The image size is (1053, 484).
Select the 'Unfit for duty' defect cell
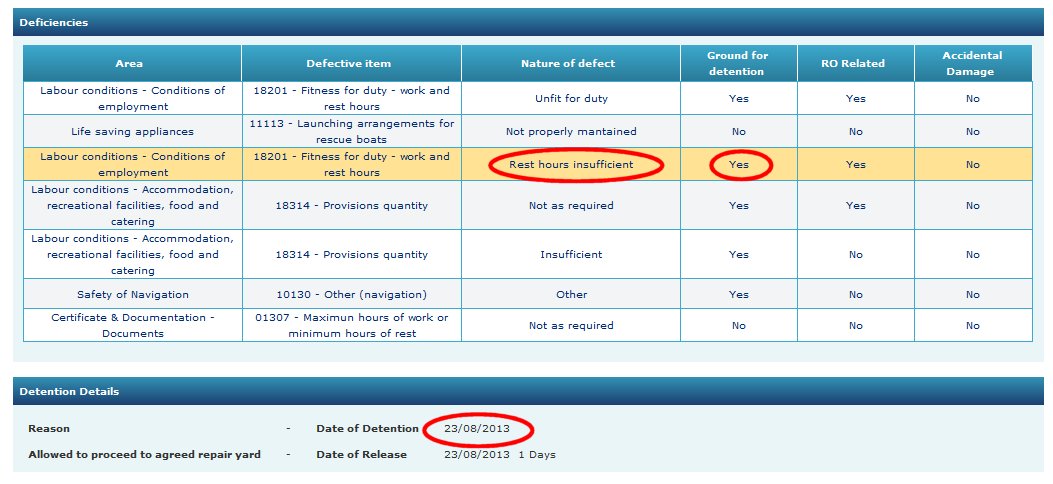tap(571, 99)
